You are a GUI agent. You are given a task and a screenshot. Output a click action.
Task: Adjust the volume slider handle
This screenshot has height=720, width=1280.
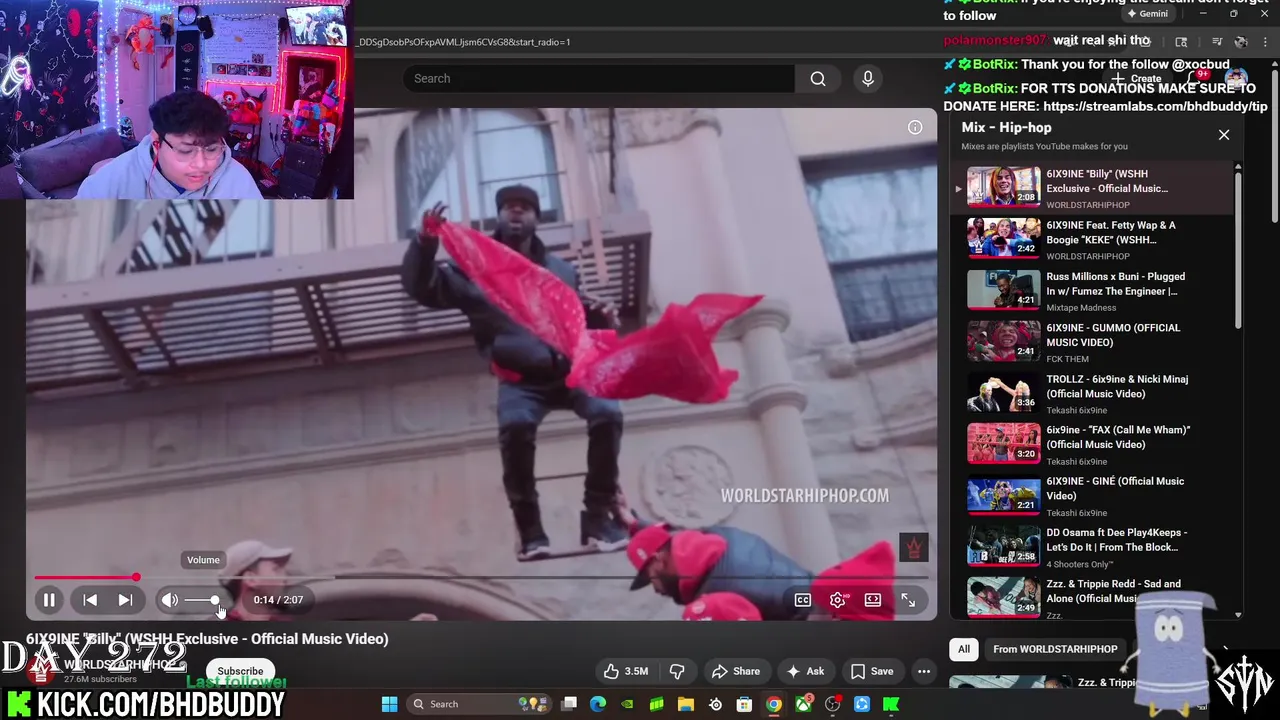[x=214, y=600]
